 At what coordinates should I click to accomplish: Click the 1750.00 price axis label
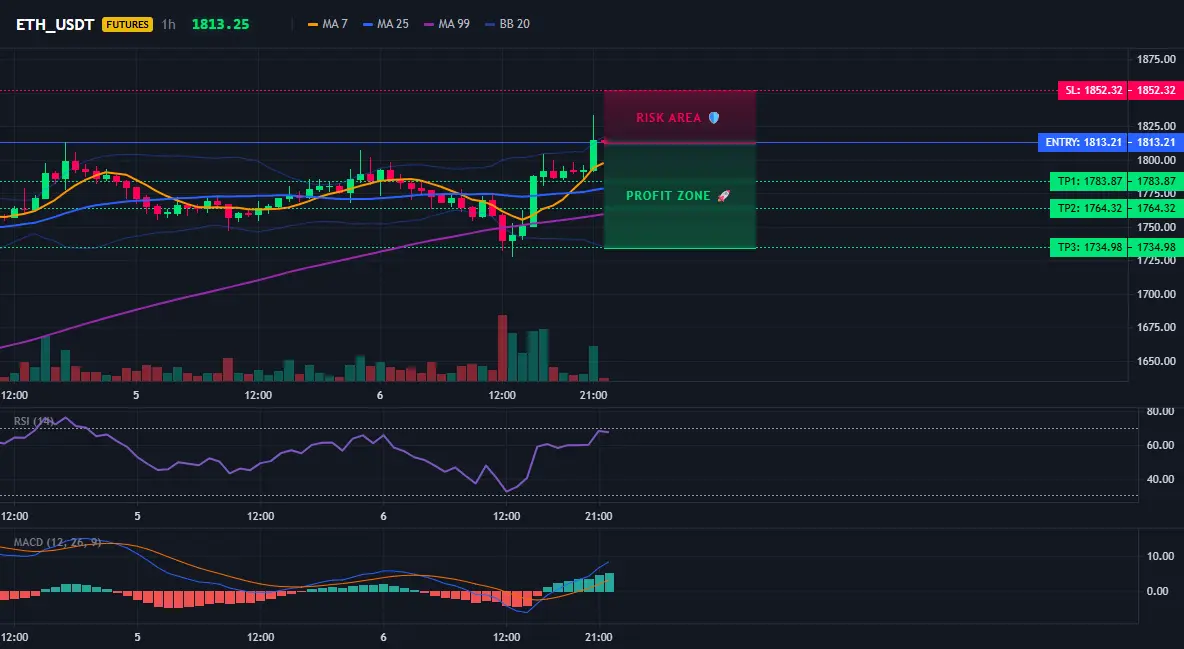coord(1156,227)
